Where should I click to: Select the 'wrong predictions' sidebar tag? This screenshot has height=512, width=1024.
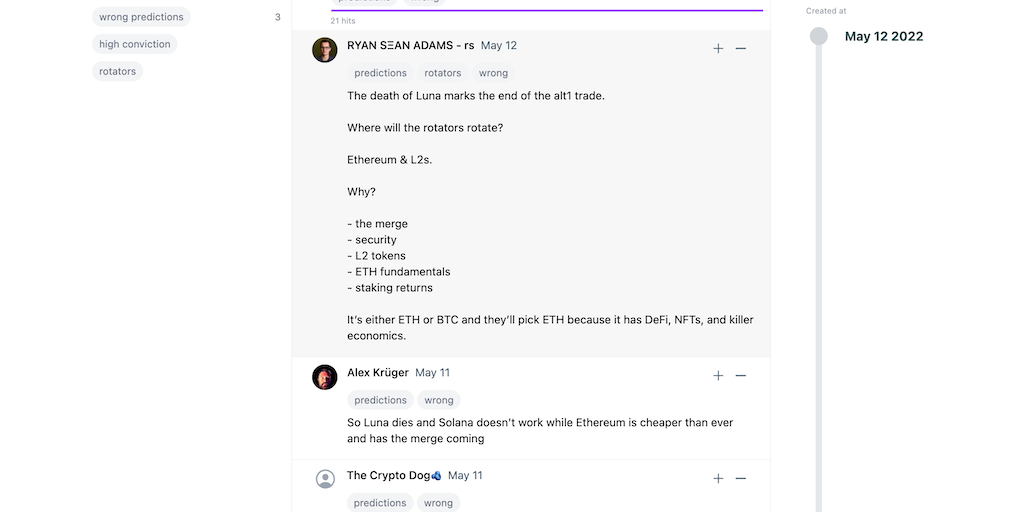141,17
